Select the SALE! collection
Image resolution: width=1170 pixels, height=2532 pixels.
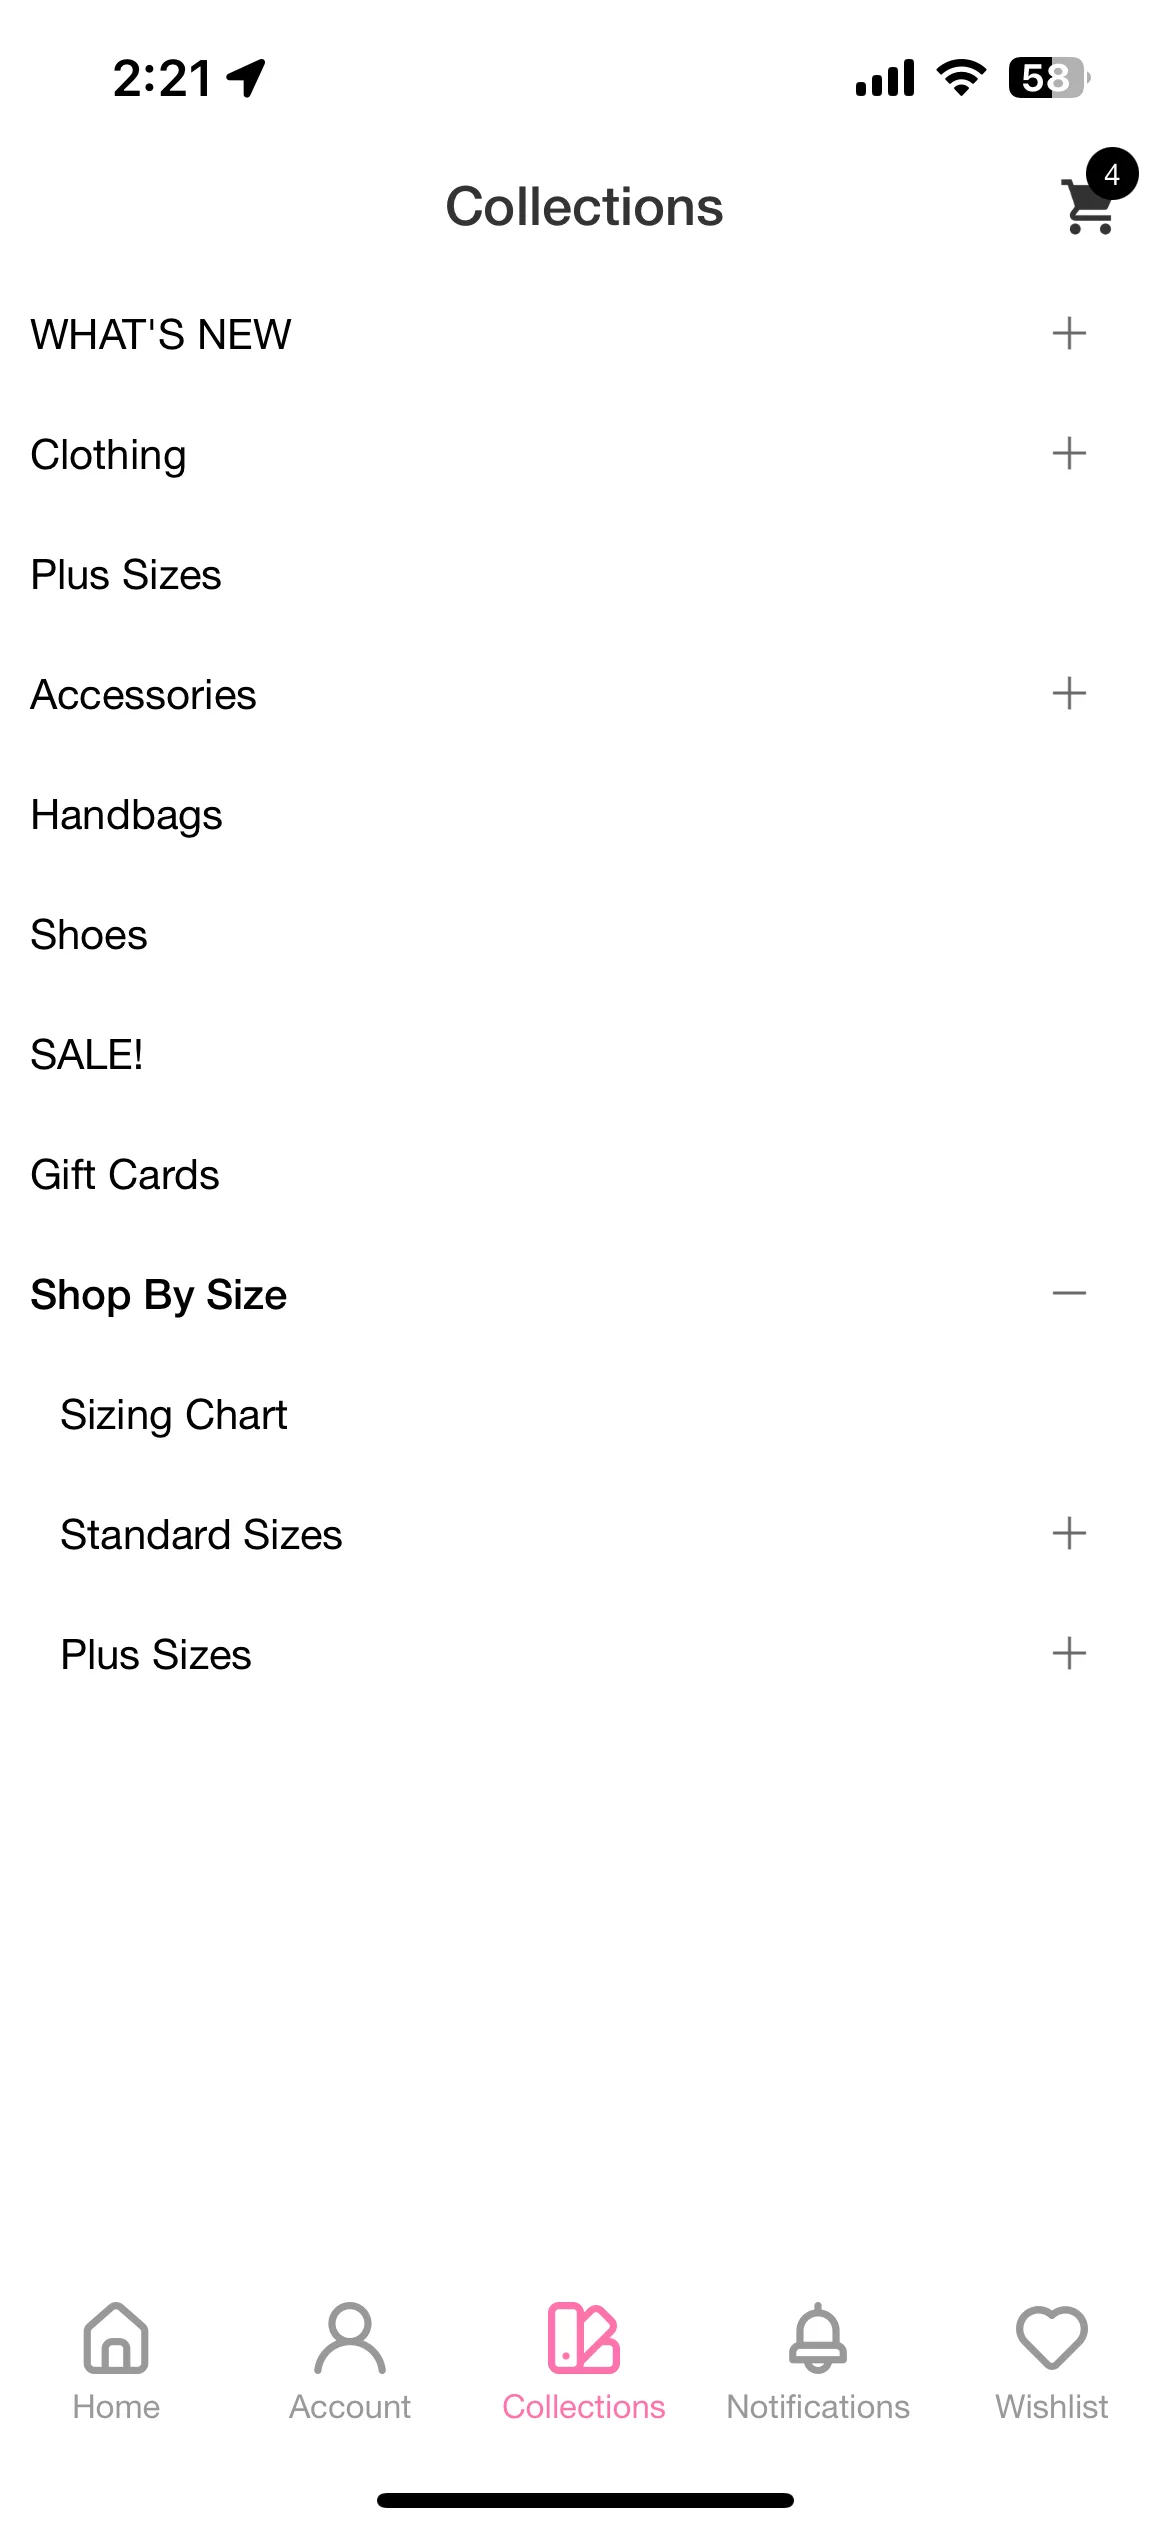pyautogui.click(x=87, y=1055)
